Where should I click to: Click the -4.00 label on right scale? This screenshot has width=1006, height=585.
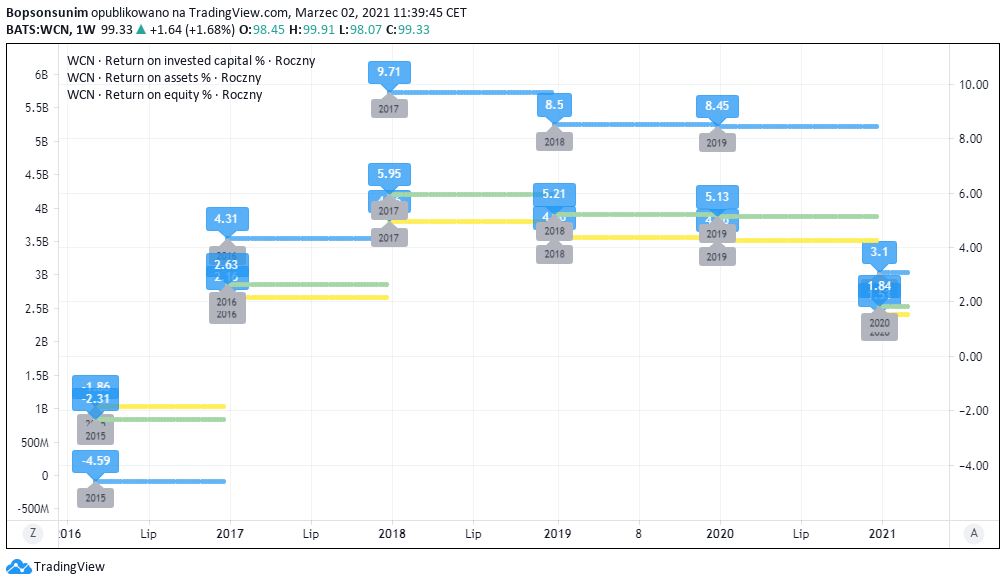[x=973, y=466]
